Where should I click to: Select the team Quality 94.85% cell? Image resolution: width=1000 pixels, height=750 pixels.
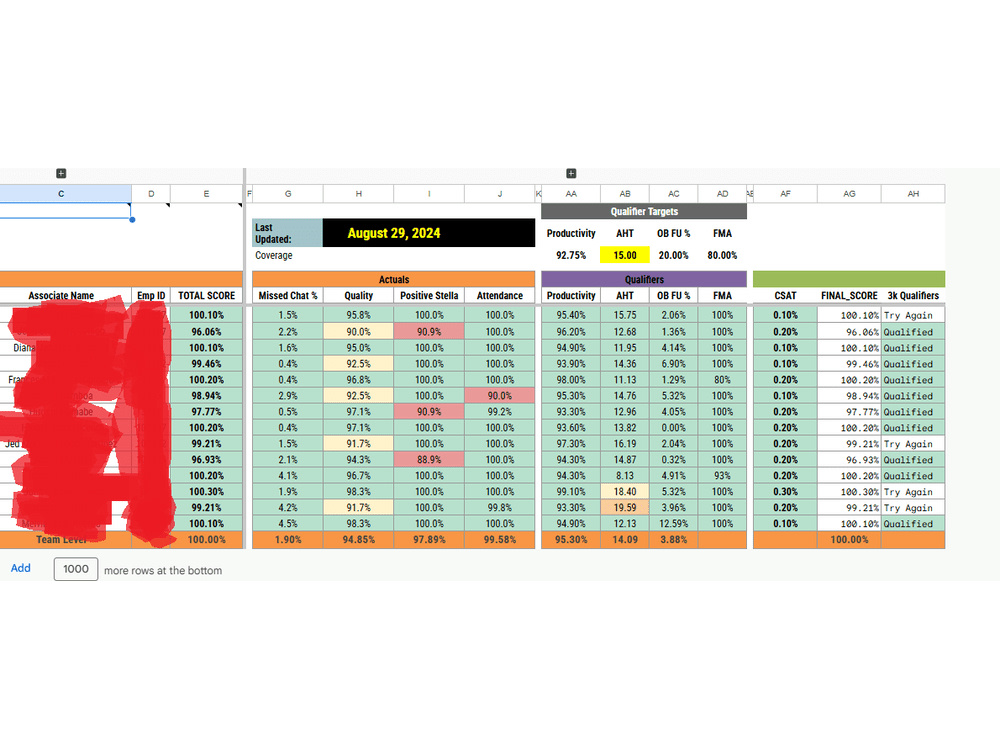(x=358, y=540)
